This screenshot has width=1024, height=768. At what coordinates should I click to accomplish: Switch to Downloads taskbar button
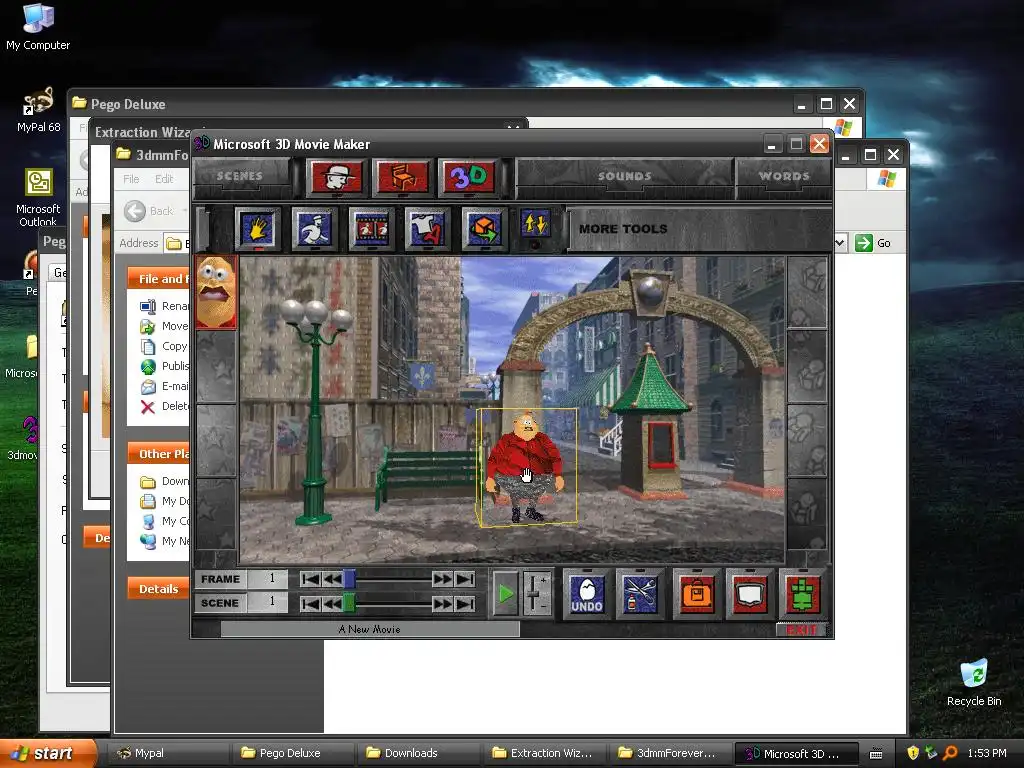tap(417, 753)
